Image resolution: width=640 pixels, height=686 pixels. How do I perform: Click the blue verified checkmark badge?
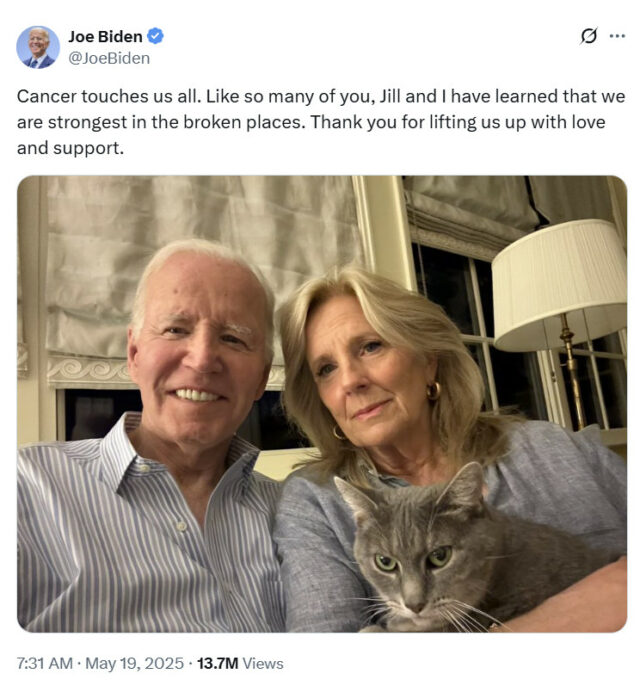coord(155,36)
